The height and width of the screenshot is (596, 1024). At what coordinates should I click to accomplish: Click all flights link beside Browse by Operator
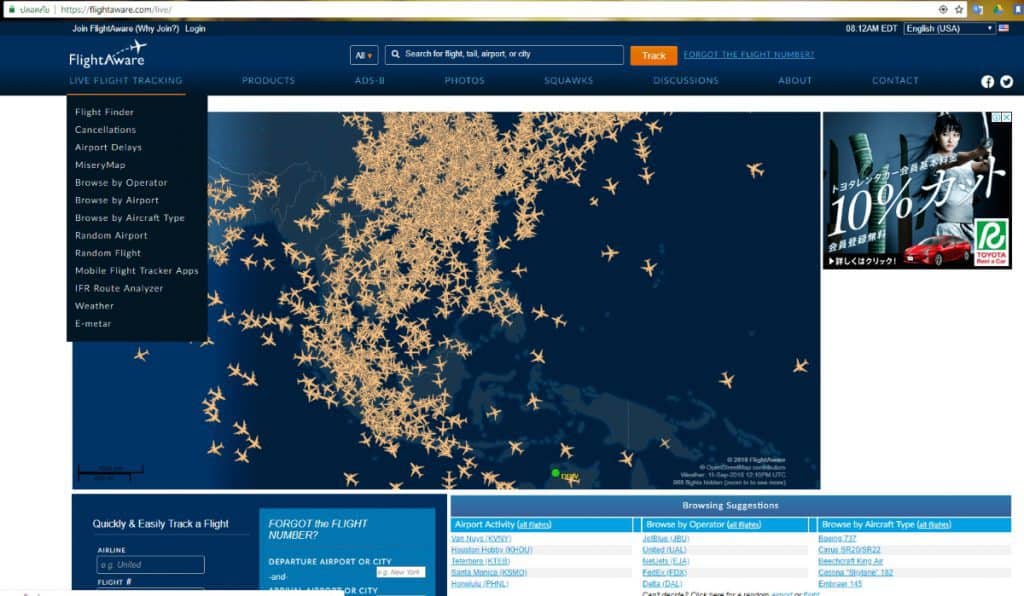[x=744, y=525]
